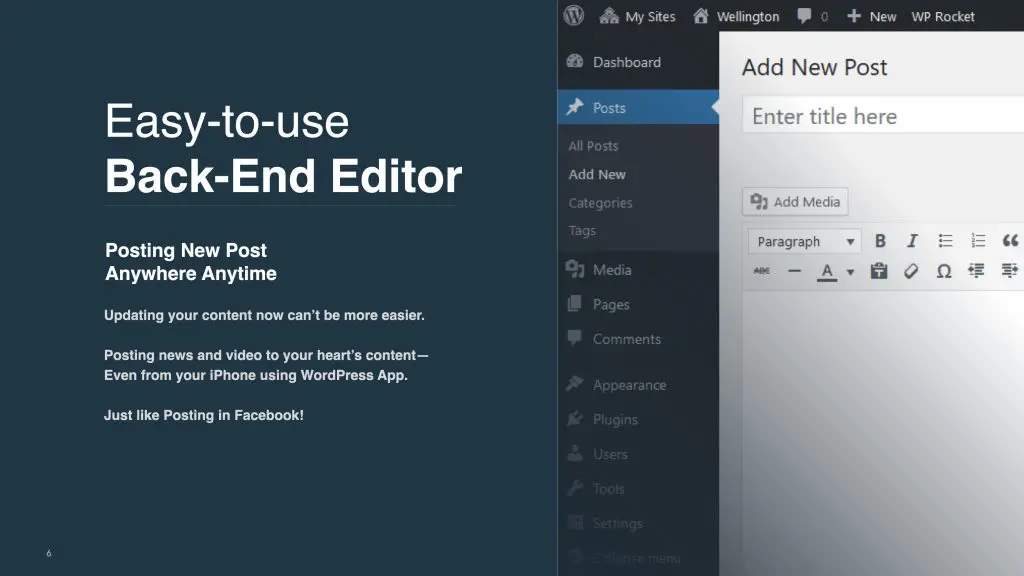Click the Add Media button
1024x576 pixels.
pos(795,202)
